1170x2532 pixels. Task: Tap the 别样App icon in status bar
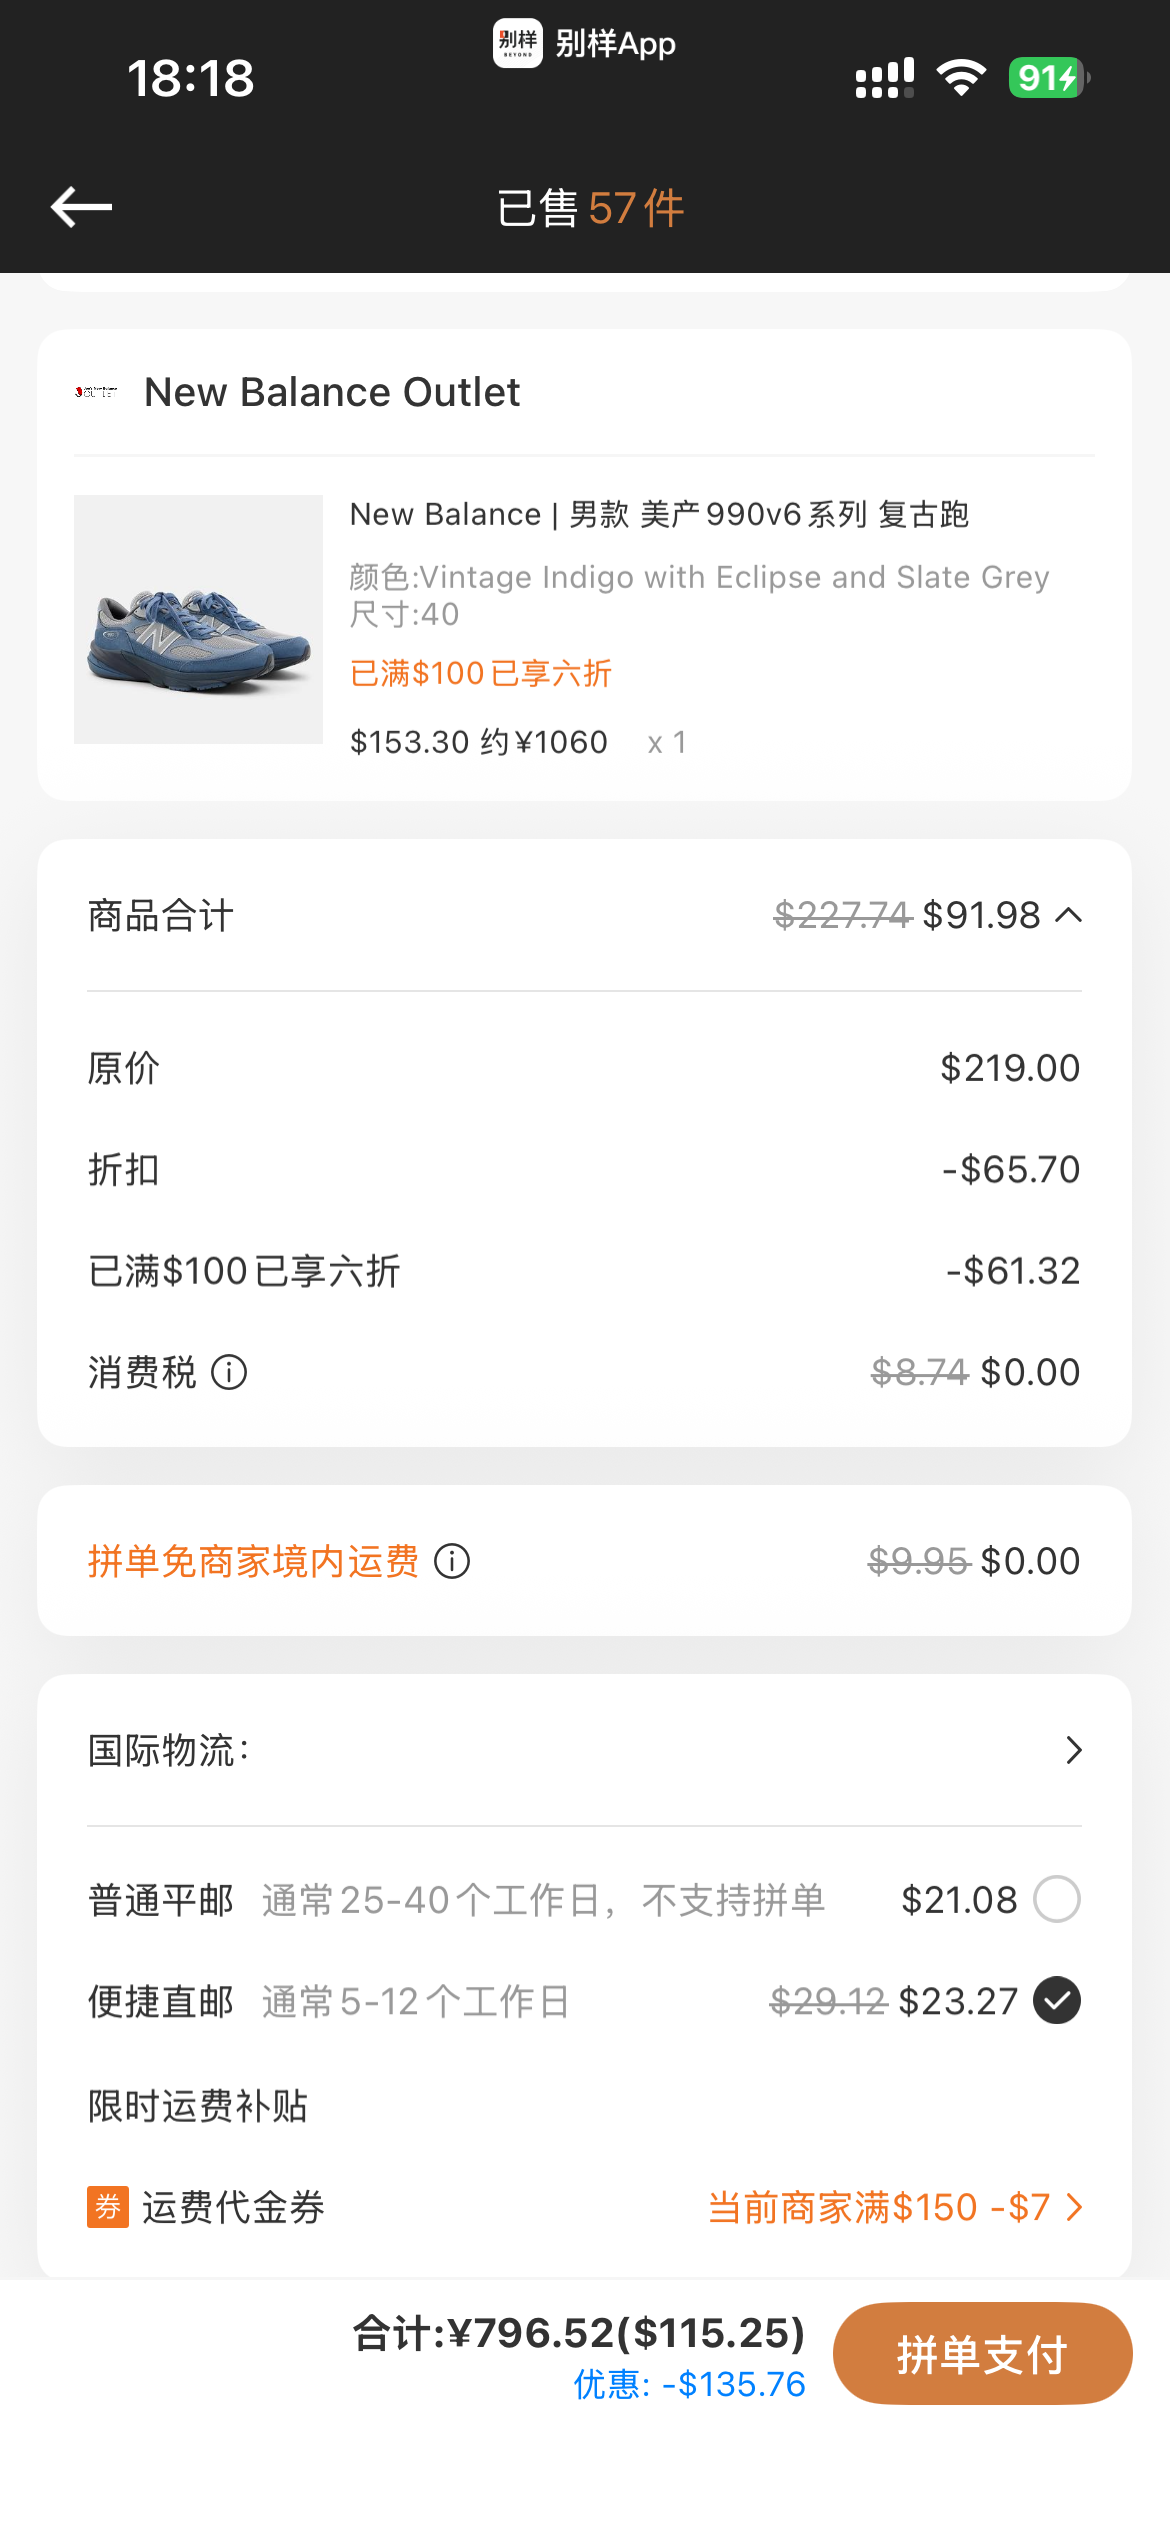(x=518, y=43)
